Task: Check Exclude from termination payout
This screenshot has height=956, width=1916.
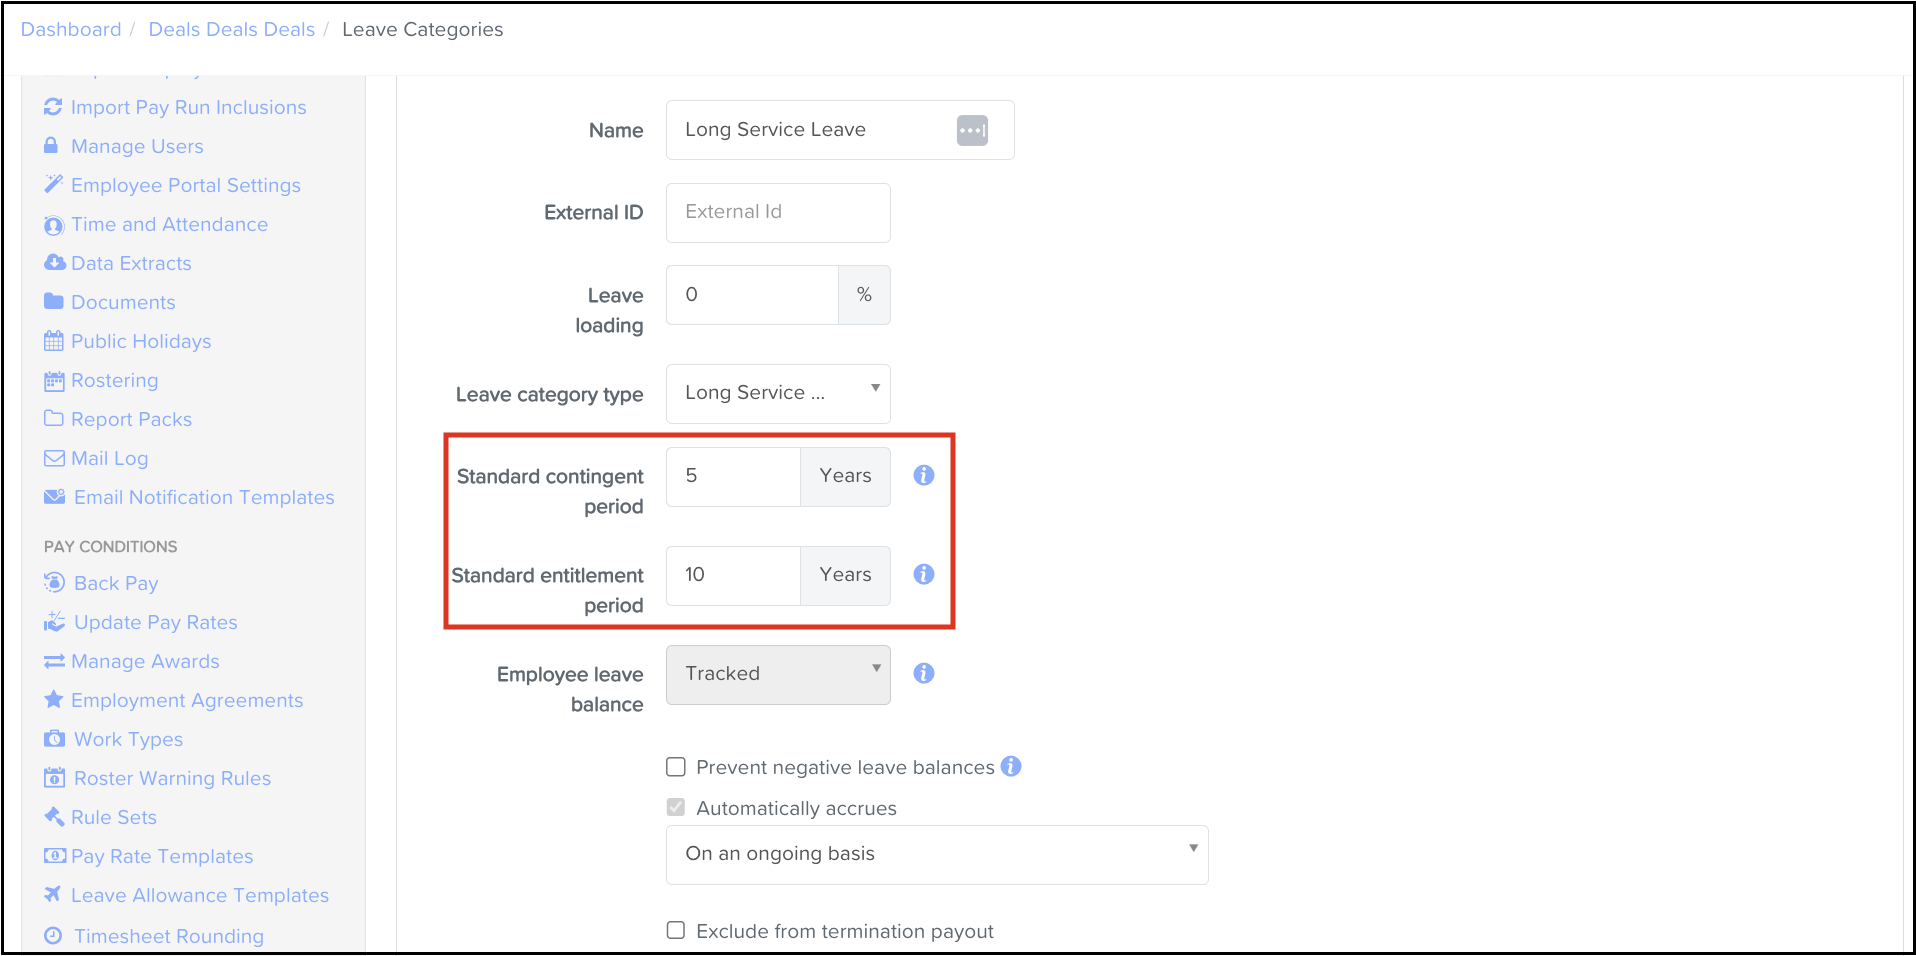Action: (x=676, y=931)
